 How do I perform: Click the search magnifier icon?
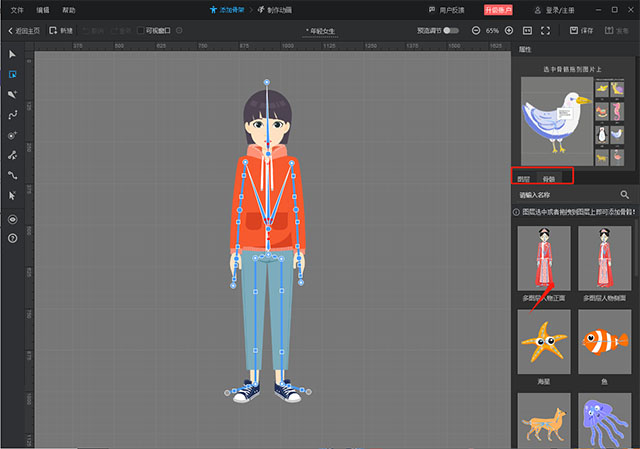625,195
